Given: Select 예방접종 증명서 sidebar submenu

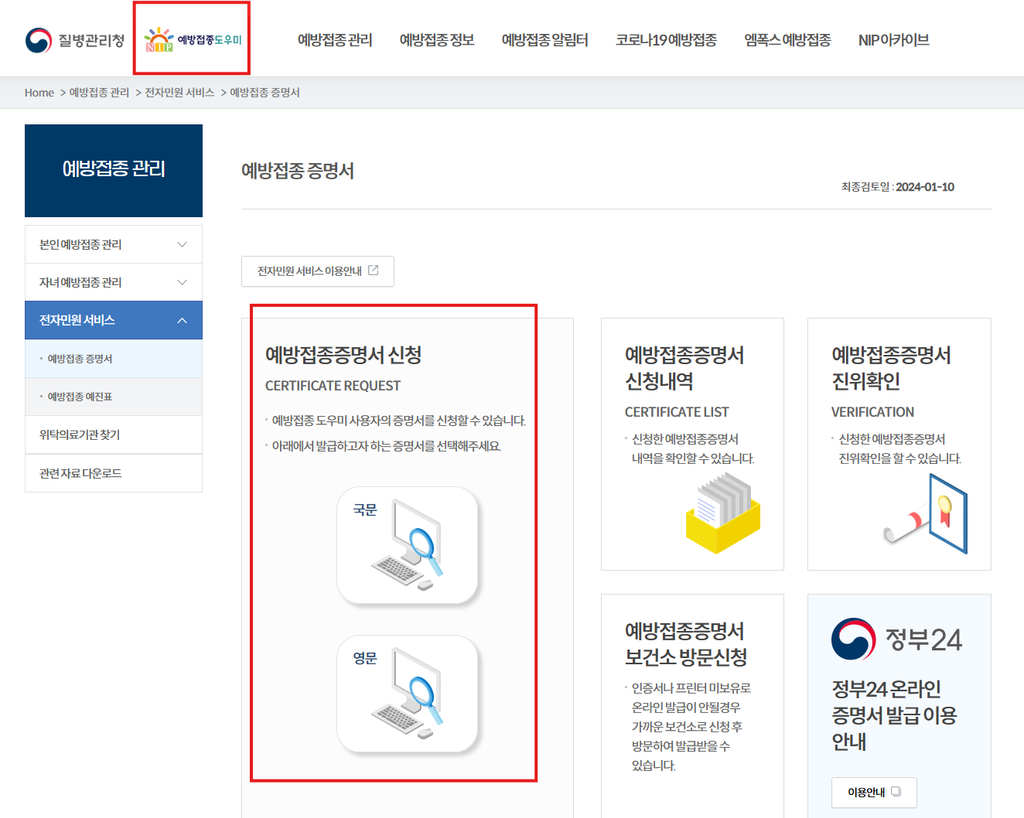Looking at the screenshot, I should click(114, 358).
